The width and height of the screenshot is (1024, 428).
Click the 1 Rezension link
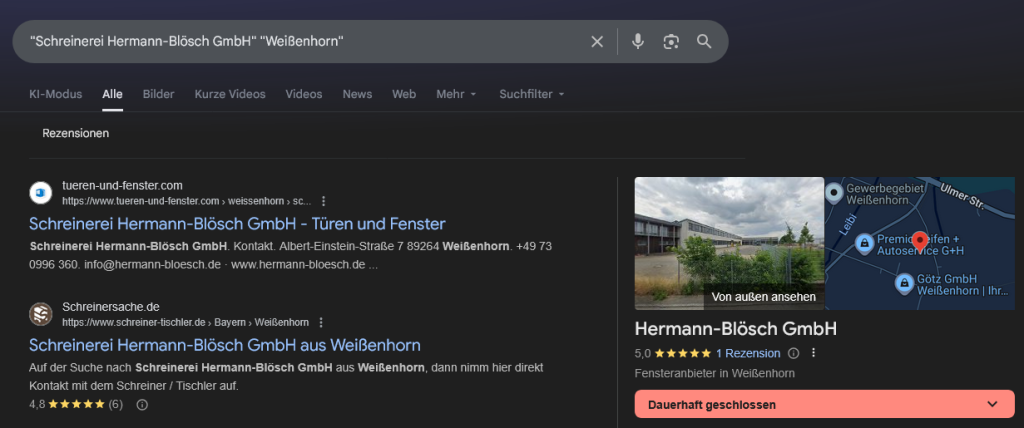[x=748, y=353]
